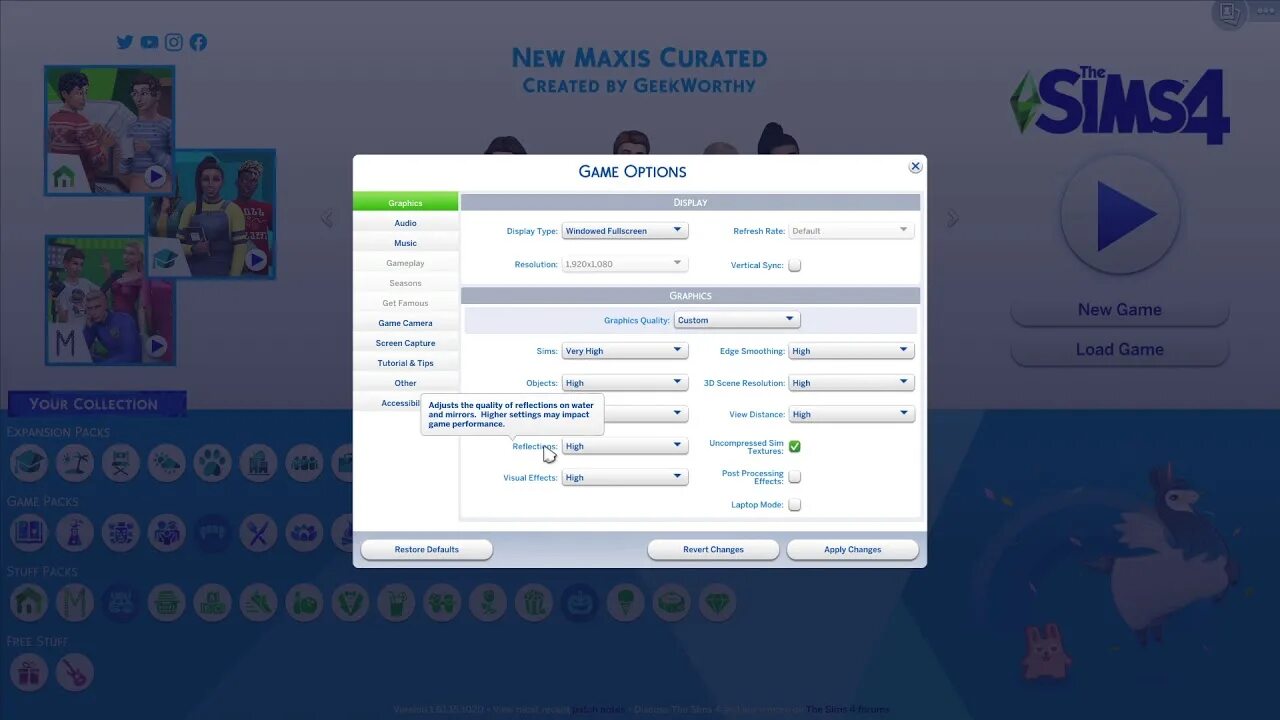Open the Visual Effects dropdown
Screen dimensions: 1280x720
point(625,478)
